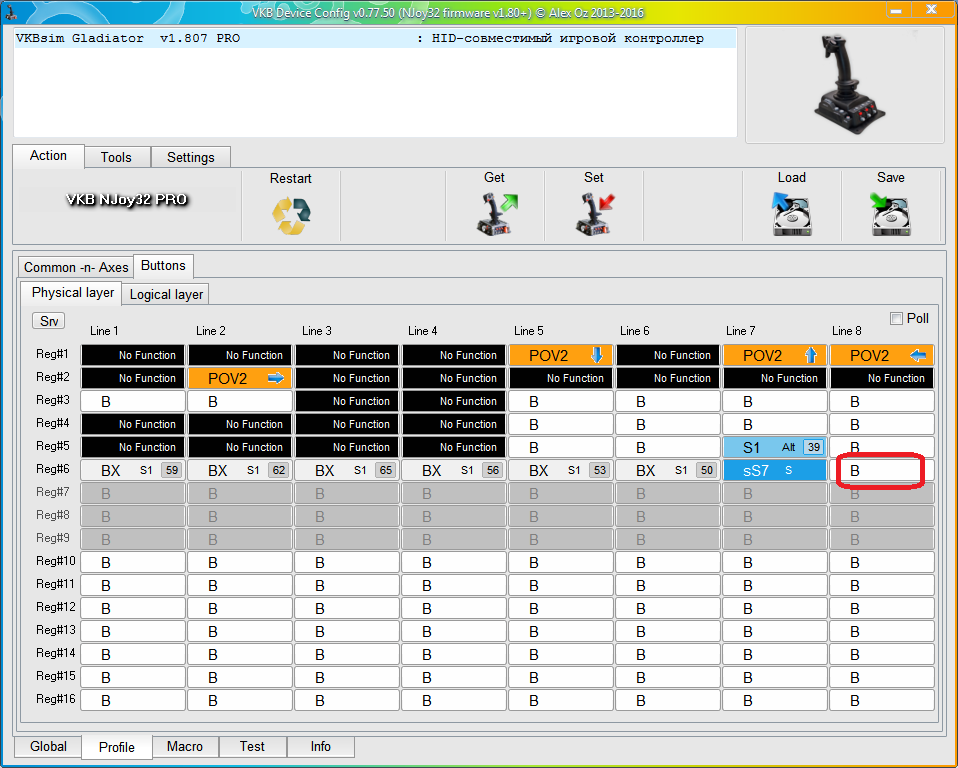Select the Physical layer tab
The image size is (958, 768).
73,293
